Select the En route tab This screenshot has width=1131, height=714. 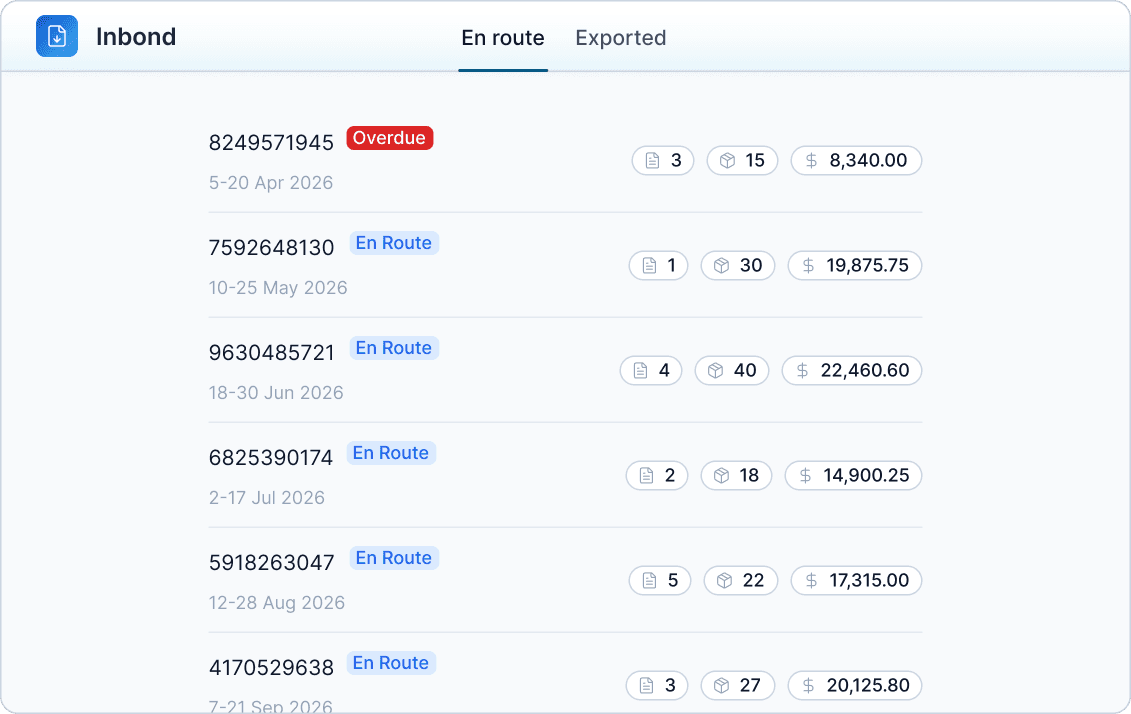click(502, 38)
